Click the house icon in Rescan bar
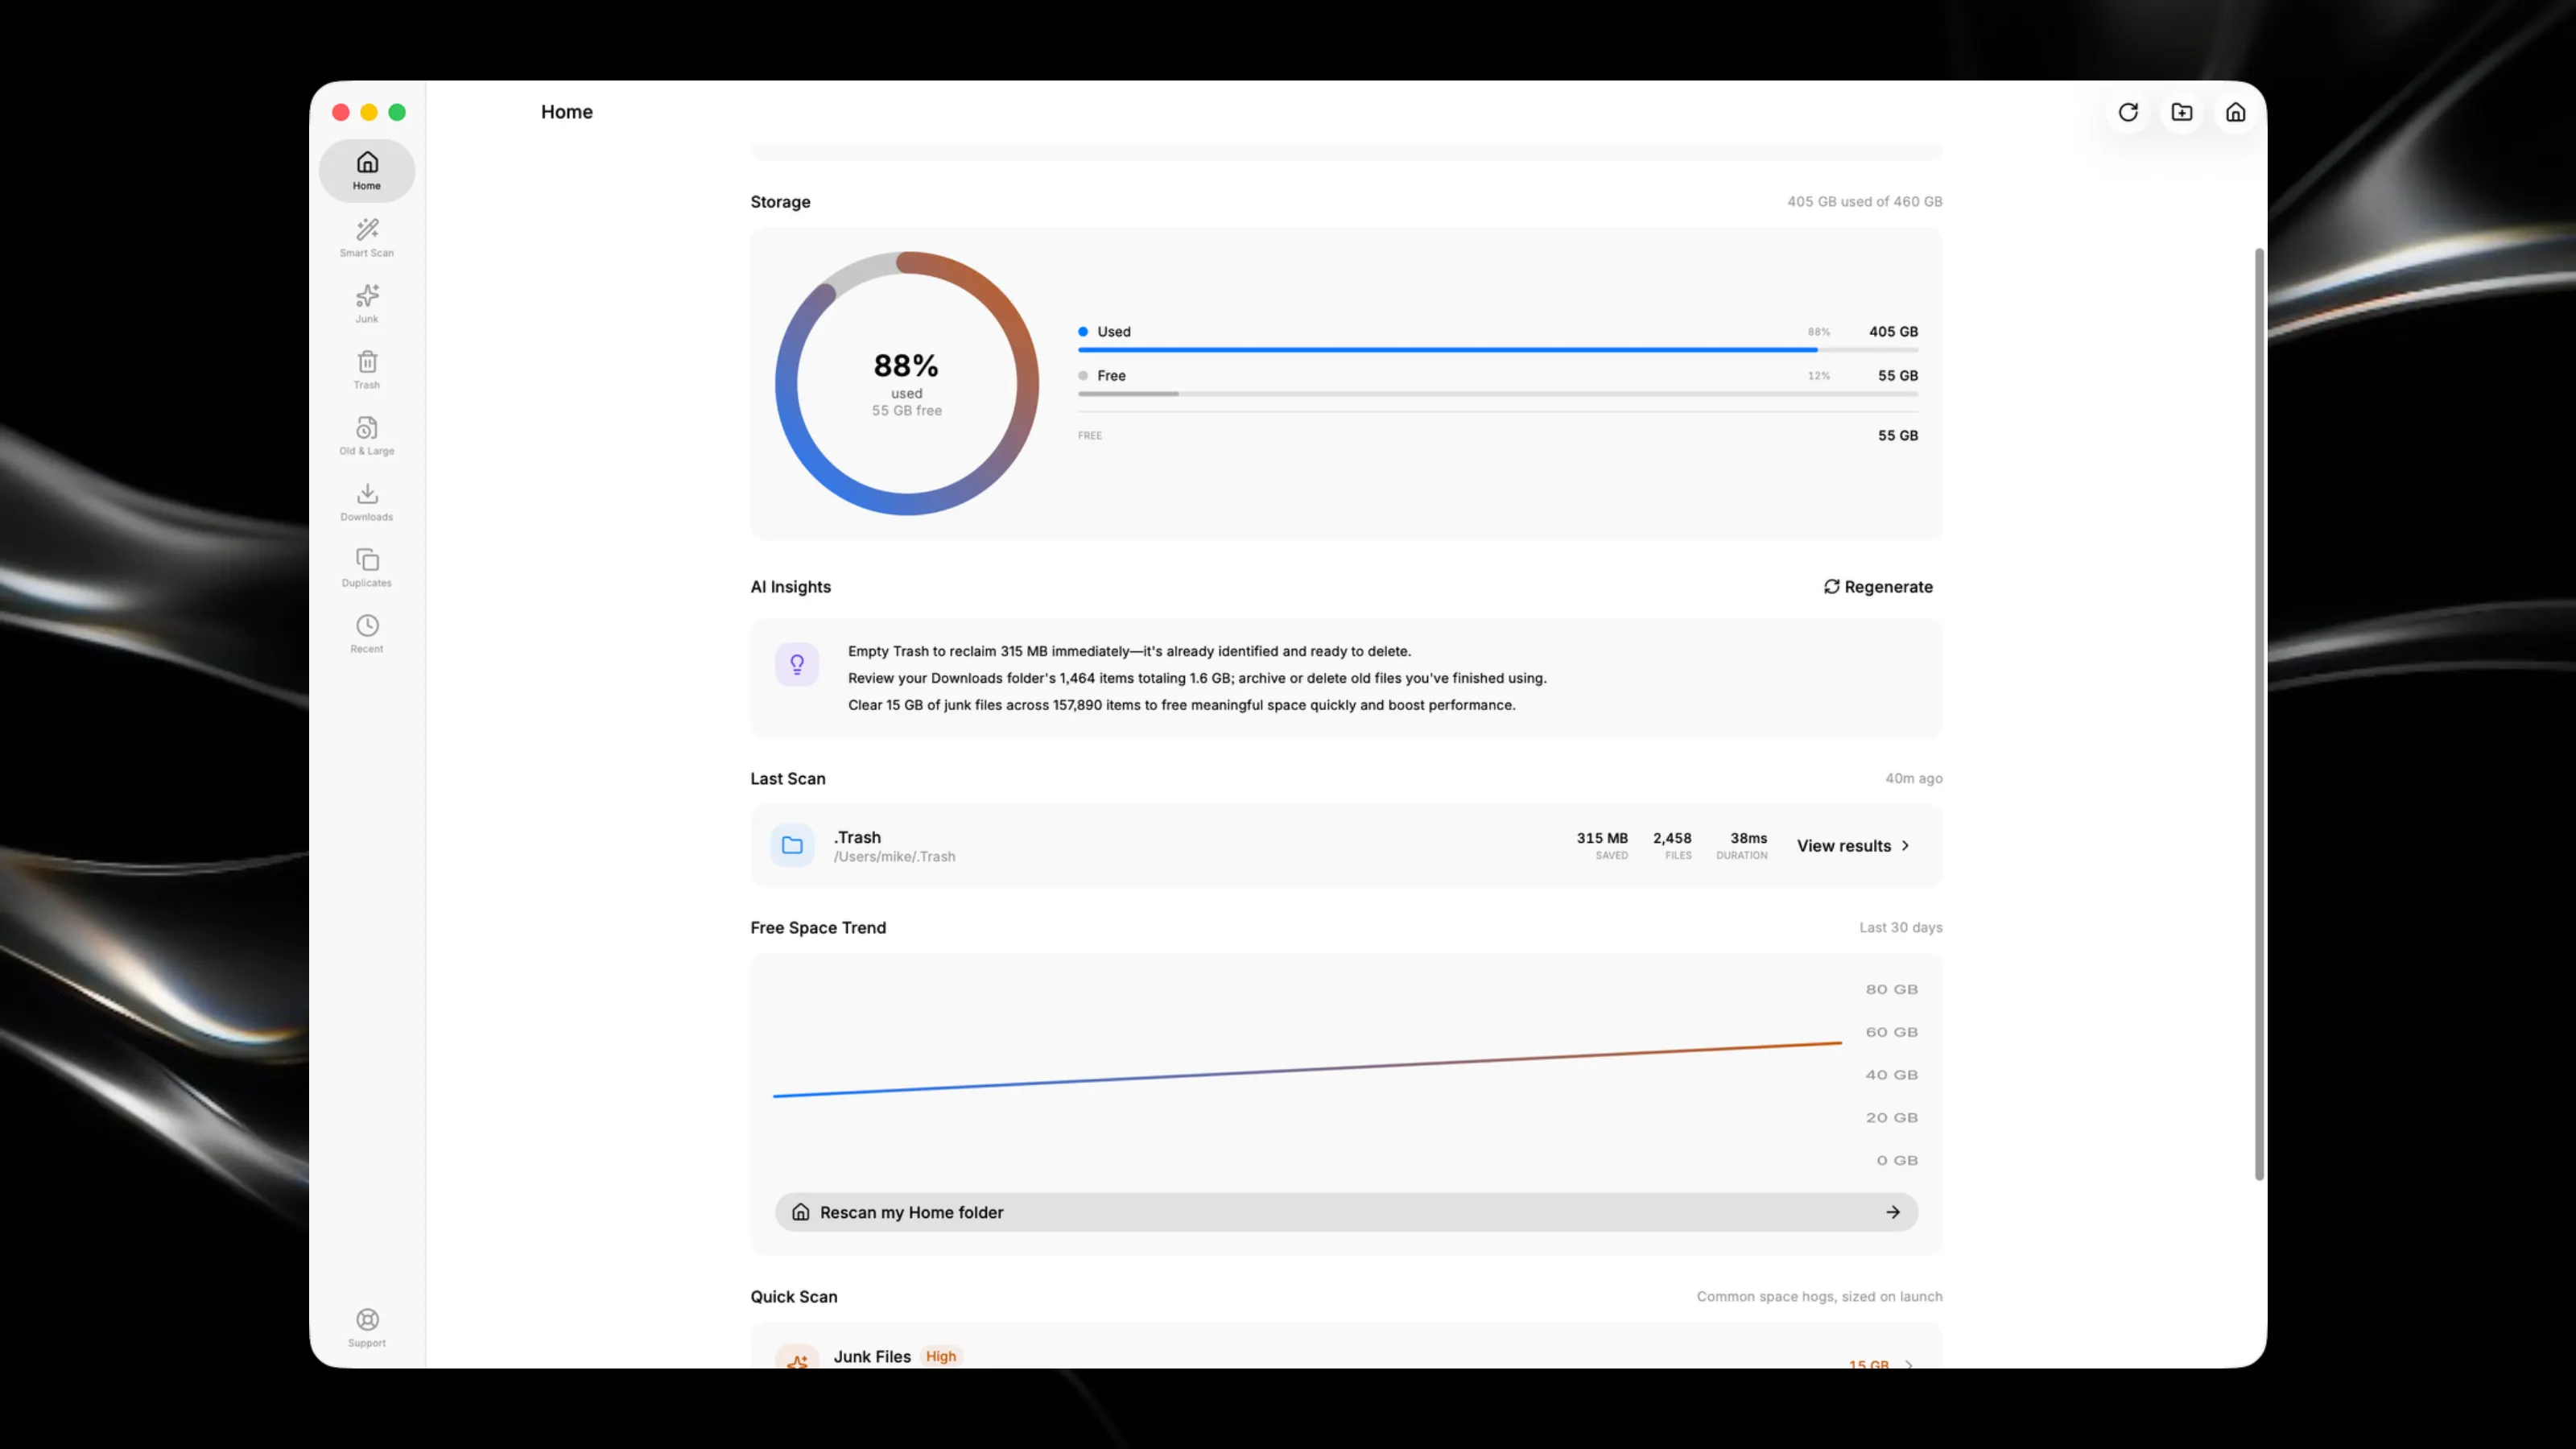This screenshot has height=1449, width=2576. [800, 1212]
